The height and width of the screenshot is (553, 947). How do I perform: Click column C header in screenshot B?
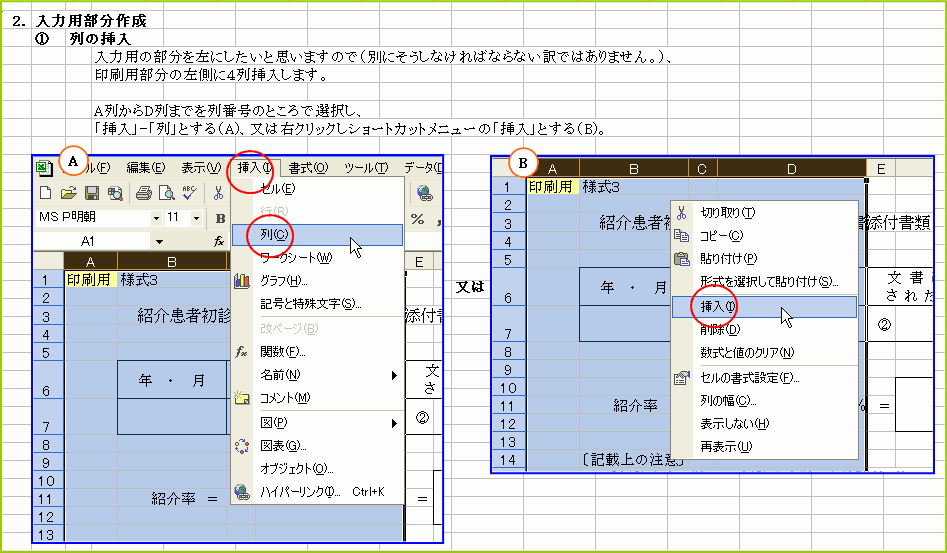click(702, 169)
